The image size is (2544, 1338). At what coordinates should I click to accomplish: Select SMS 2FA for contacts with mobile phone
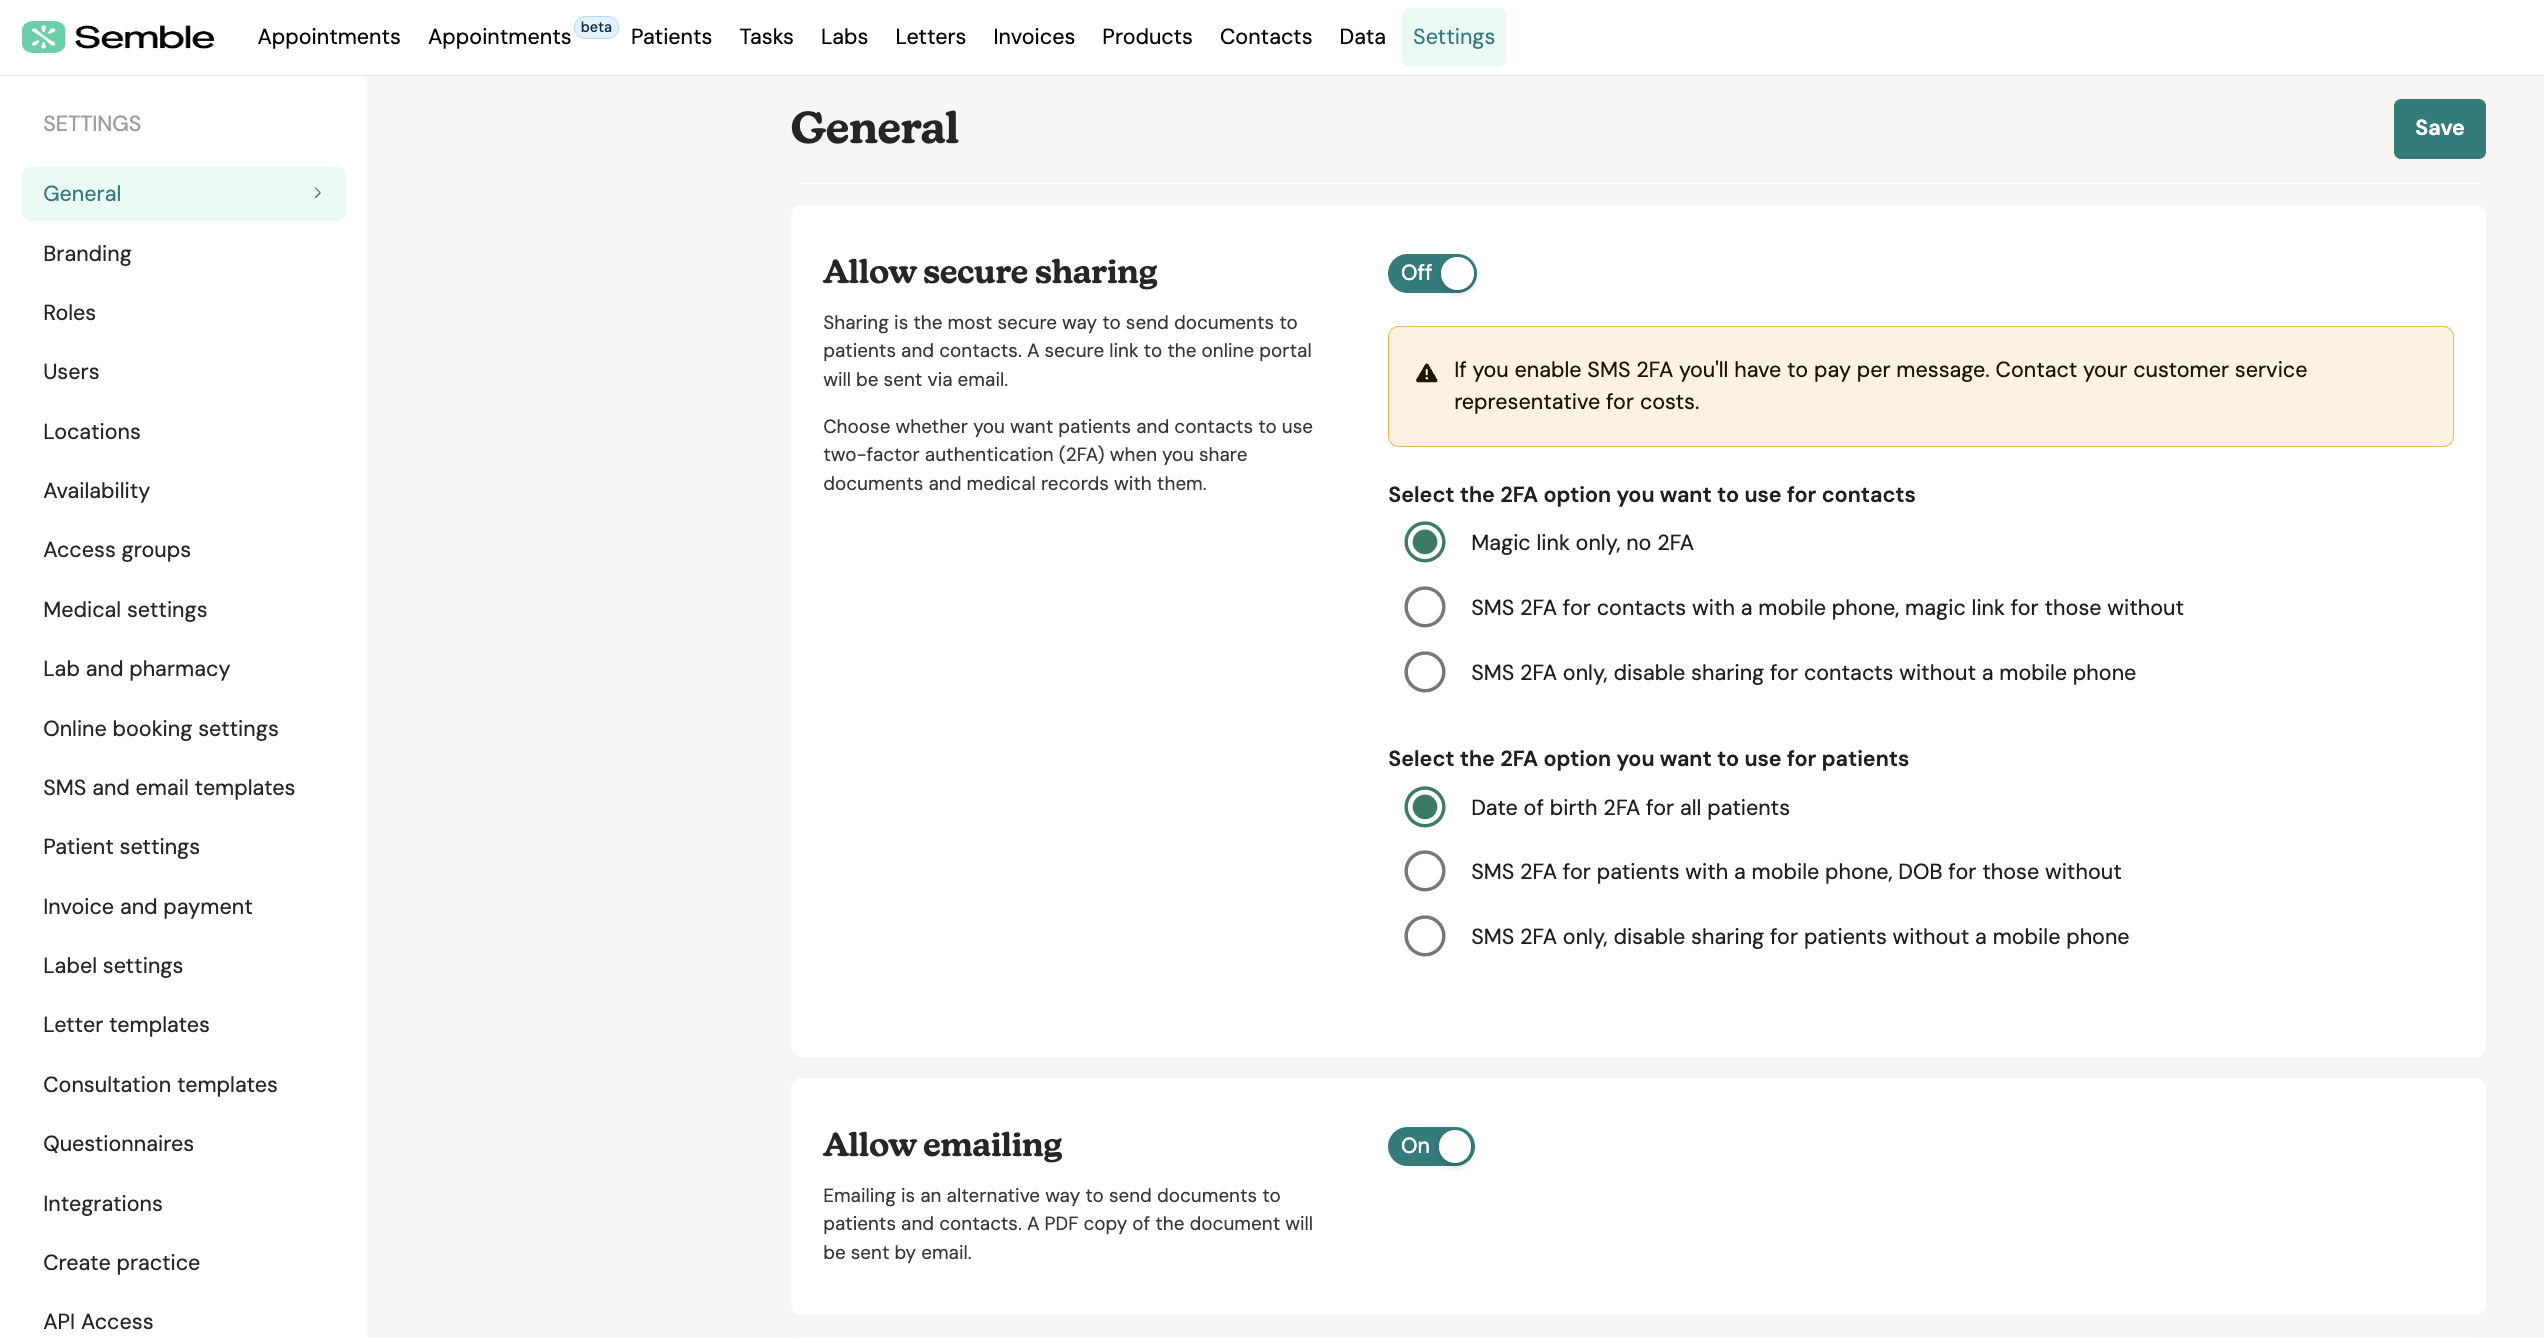pos(1425,607)
